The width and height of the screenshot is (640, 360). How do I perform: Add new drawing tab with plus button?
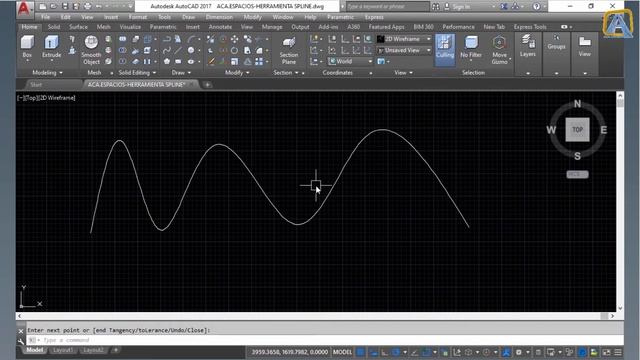(x=207, y=85)
